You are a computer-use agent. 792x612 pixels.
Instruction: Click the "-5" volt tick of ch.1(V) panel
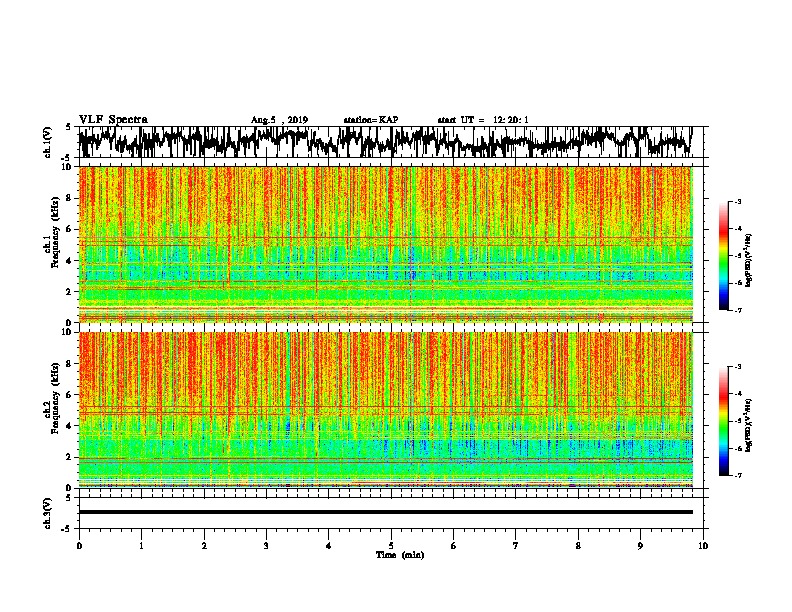[x=67, y=158]
